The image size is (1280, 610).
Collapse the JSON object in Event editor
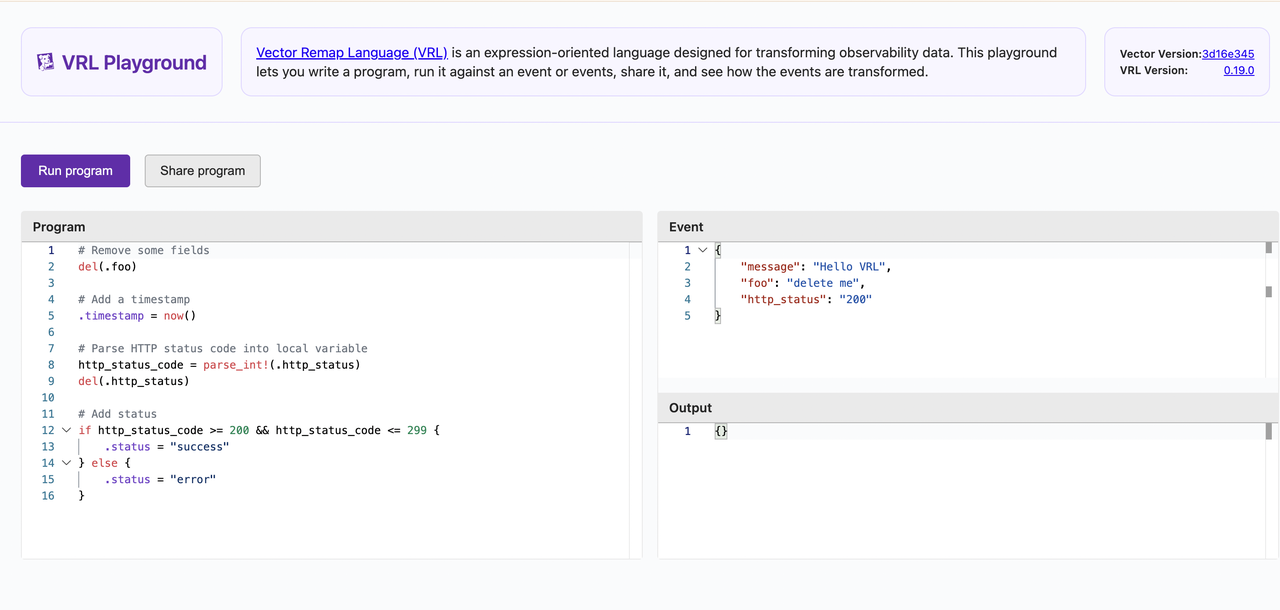point(703,250)
